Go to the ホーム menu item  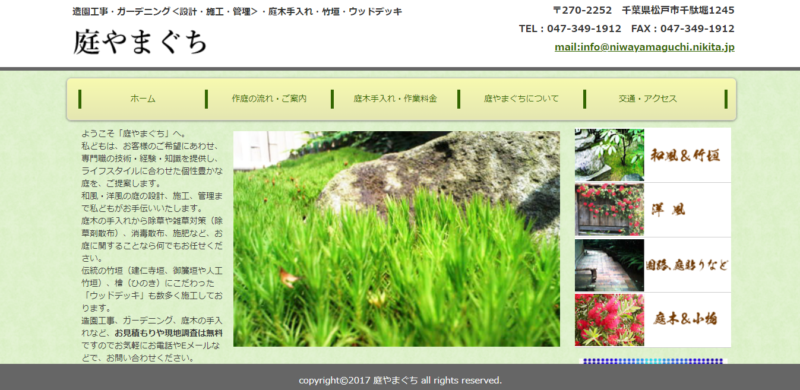click(x=143, y=99)
